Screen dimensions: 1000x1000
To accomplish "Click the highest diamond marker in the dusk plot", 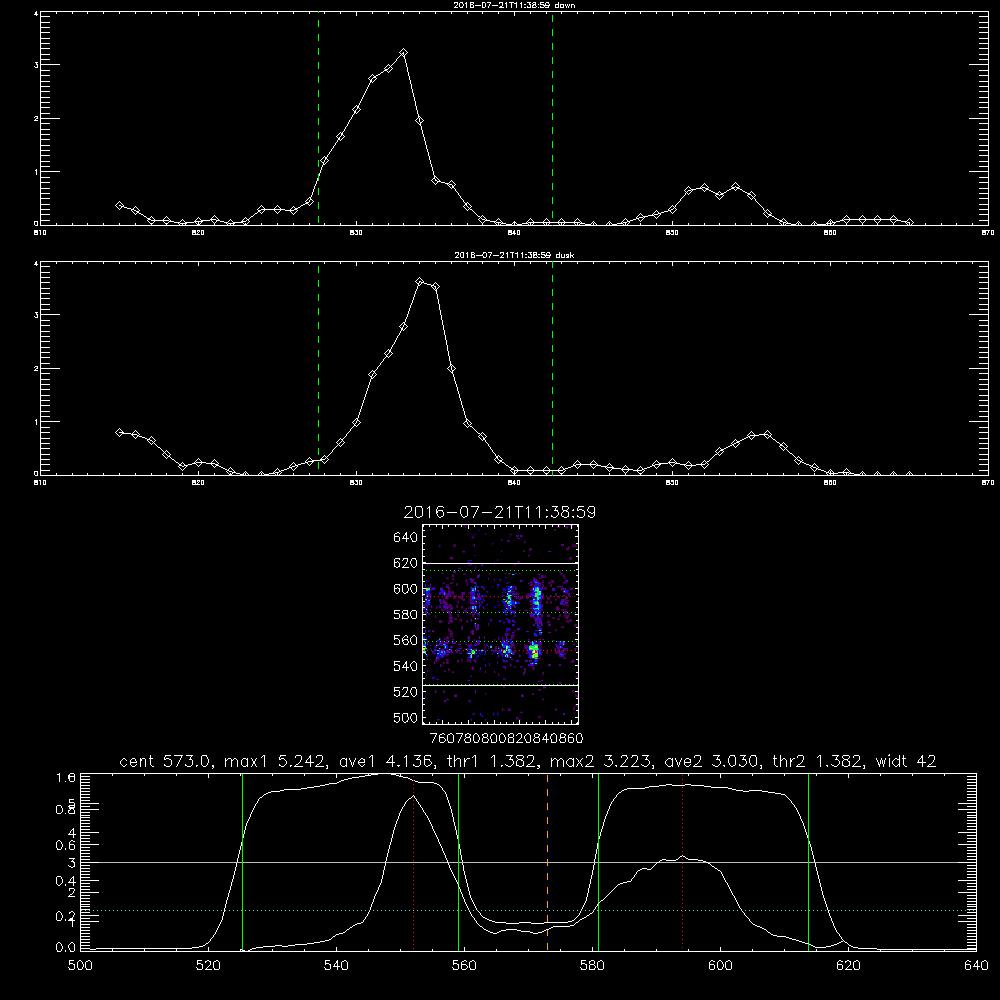I will point(420,281).
